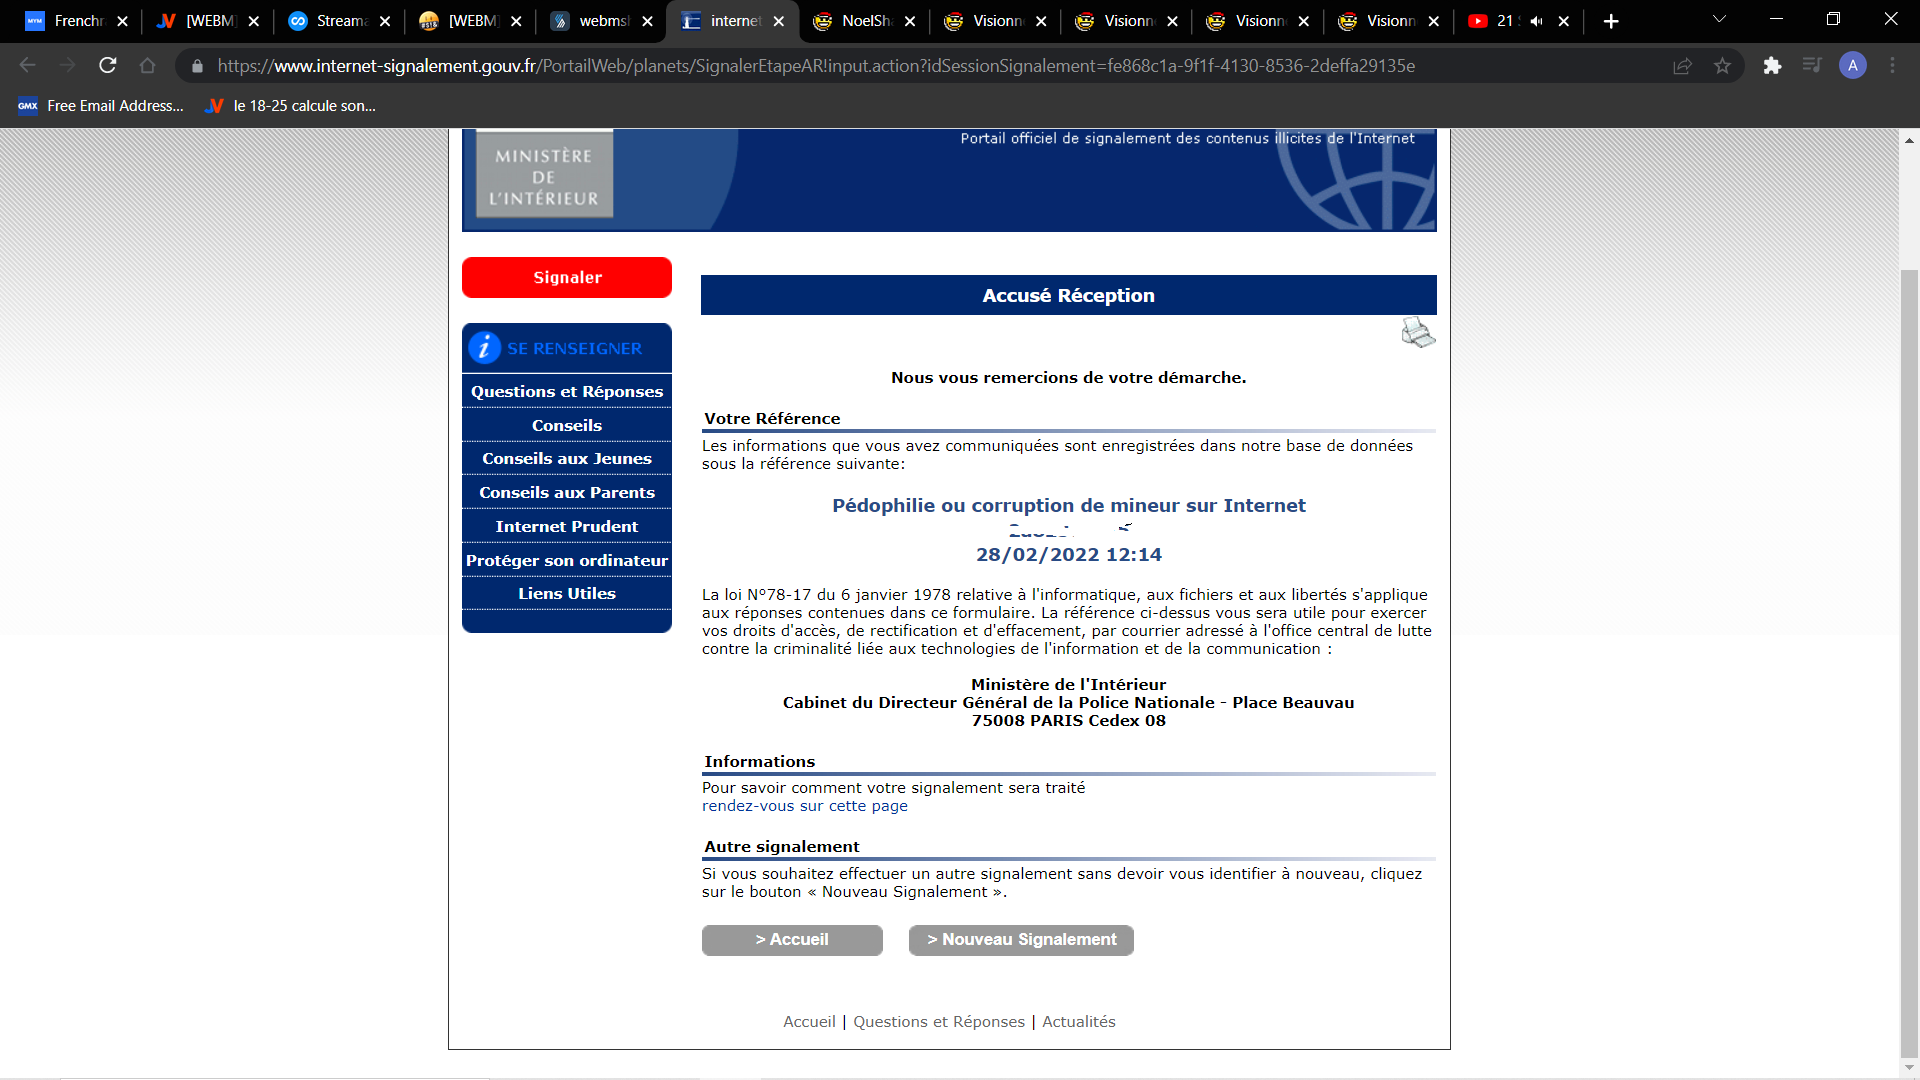
Task: Open Chrome three-dot menu
Action: [x=1892, y=66]
